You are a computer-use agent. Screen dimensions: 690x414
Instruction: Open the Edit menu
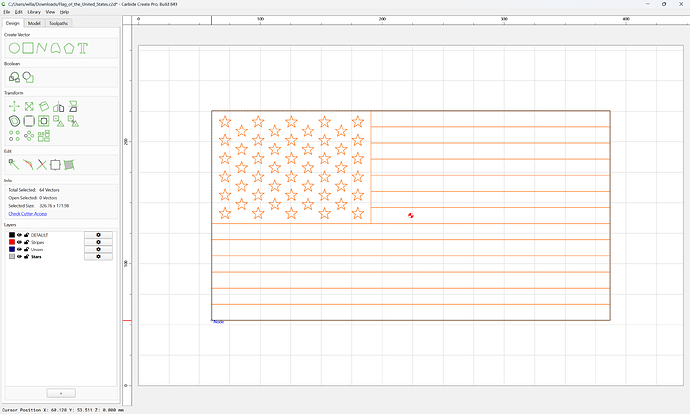18,12
